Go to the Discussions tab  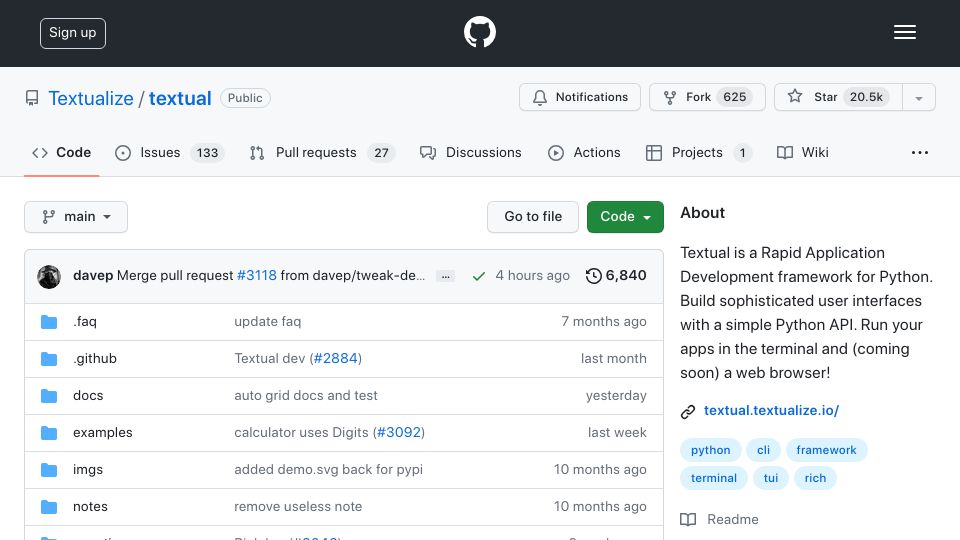pos(470,152)
